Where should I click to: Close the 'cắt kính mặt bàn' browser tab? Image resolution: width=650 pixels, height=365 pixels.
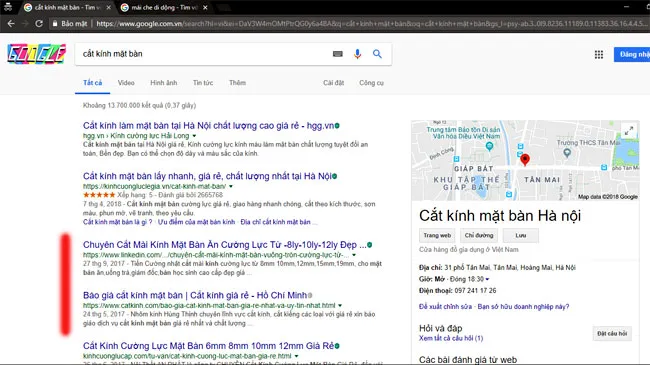109,7
